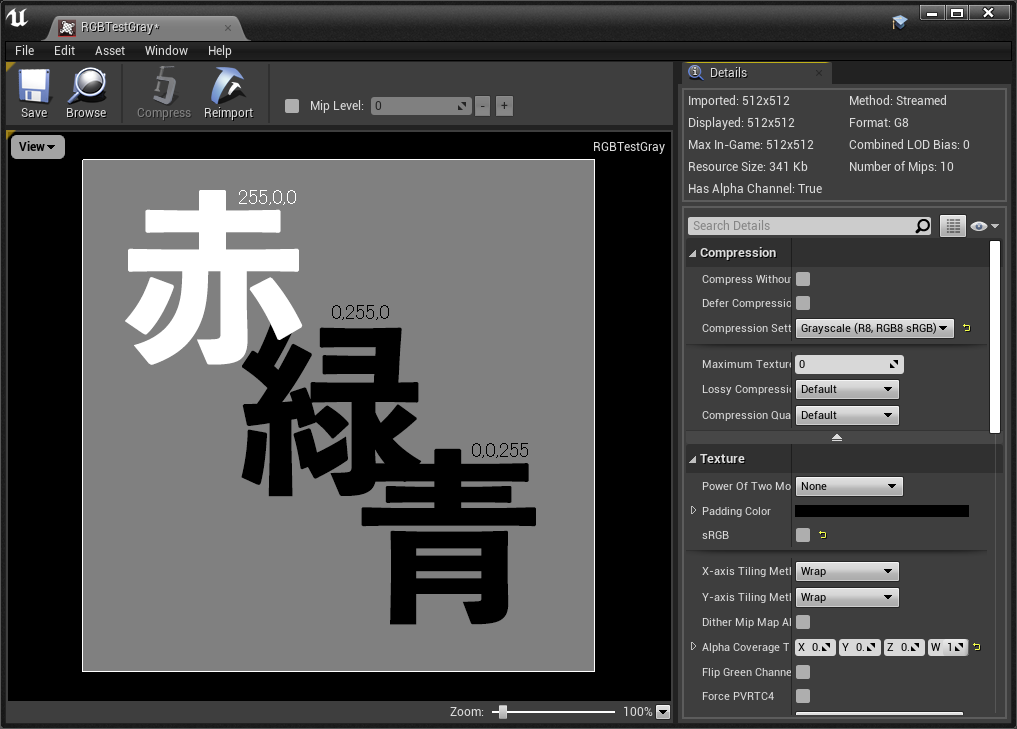Click the Save toolbar icon
Image resolution: width=1017 pixels, height=729 pixels.
(x=34, y=93)
